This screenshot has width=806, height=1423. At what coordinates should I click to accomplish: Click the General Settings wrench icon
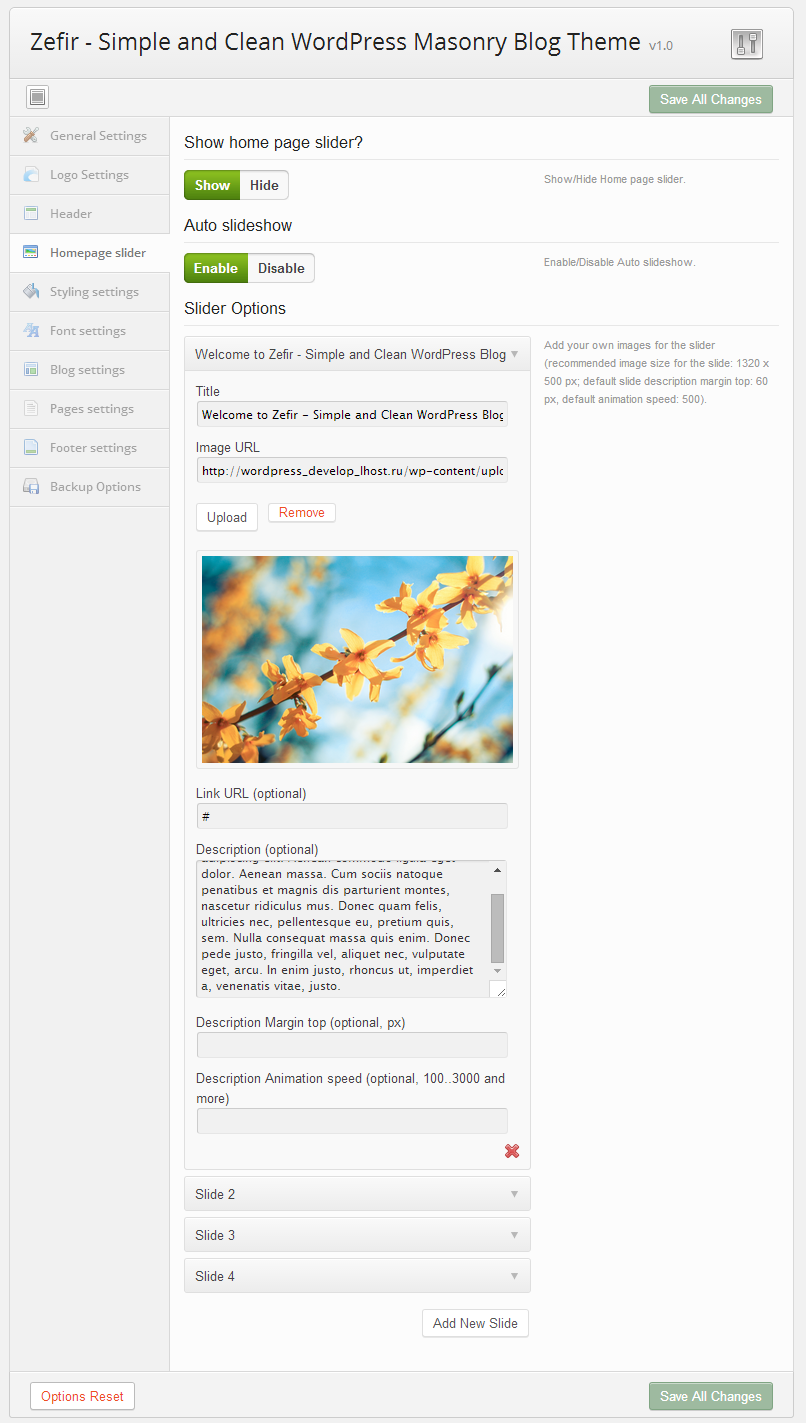pyautogui.click(x=31, y=136)
